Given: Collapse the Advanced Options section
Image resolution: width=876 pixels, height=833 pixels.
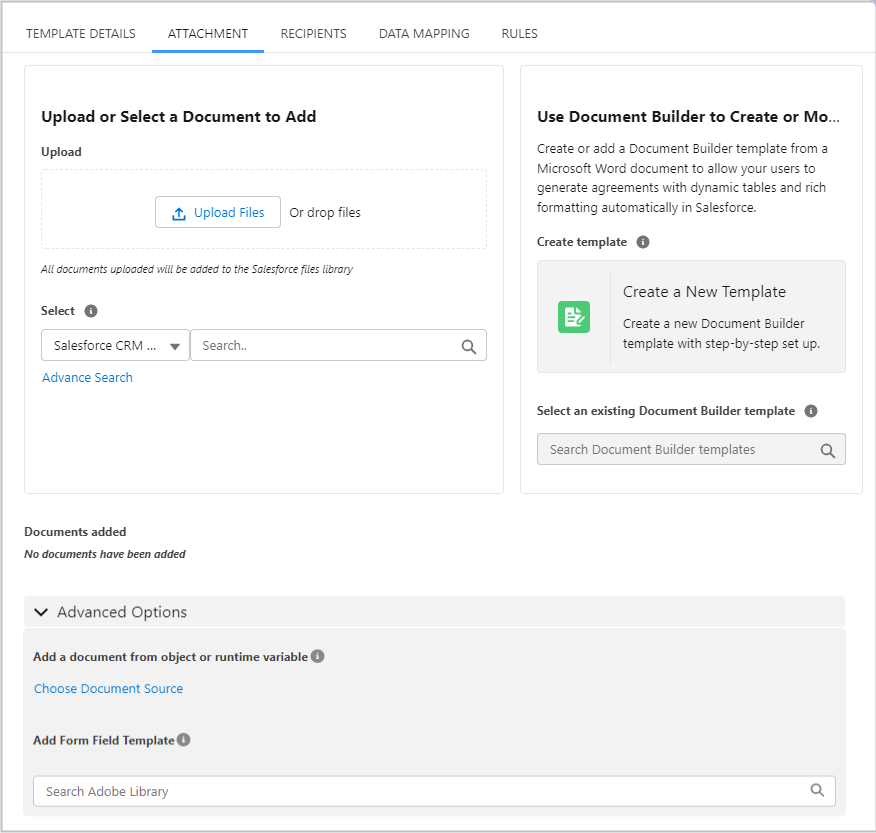Looking at the screenshot, I should click(x=41, y=611).
